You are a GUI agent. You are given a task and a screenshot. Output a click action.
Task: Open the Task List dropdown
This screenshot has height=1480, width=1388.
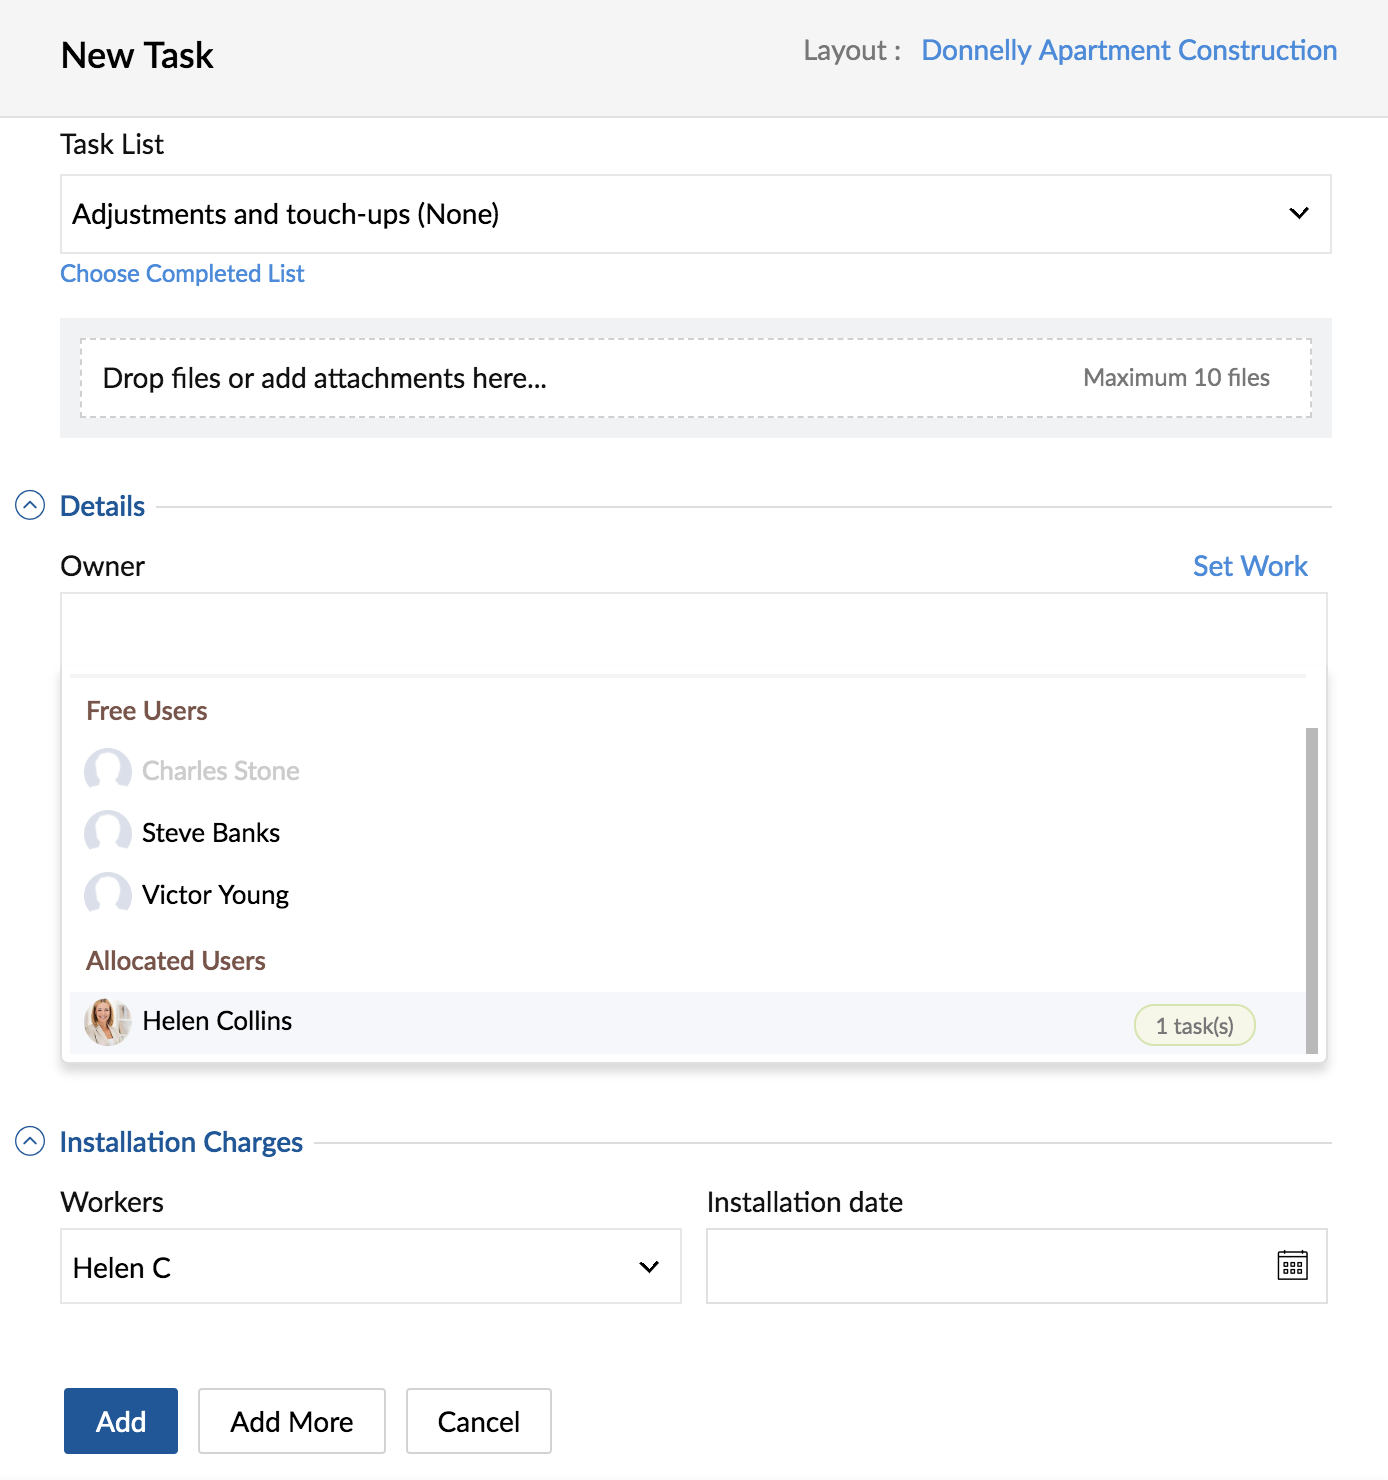pos(696,214)
